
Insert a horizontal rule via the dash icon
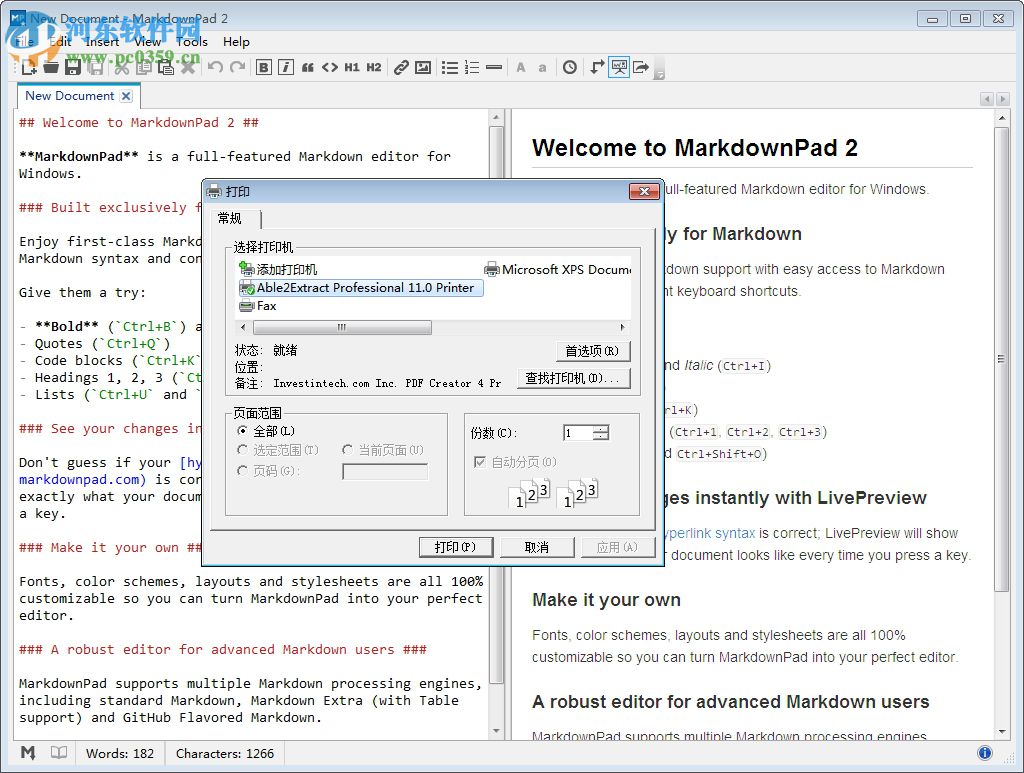point(494,67)
